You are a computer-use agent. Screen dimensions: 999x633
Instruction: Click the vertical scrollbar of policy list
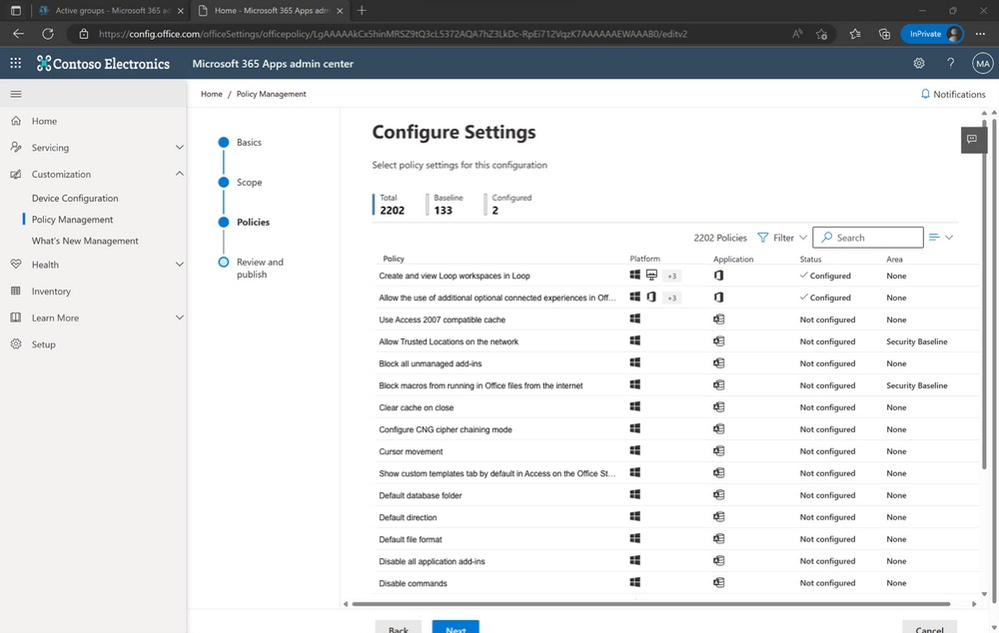984,293
